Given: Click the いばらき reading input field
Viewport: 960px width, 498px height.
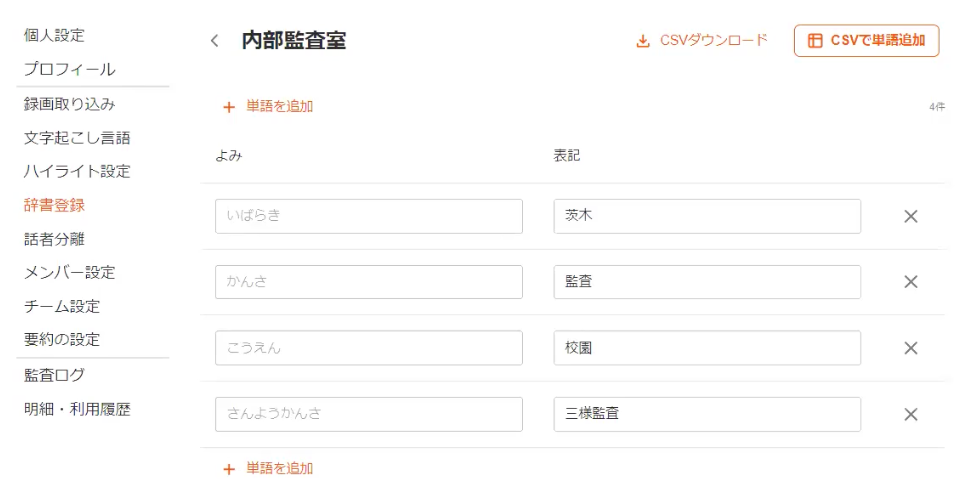Looking at the screenshot, I should [368, 216].
